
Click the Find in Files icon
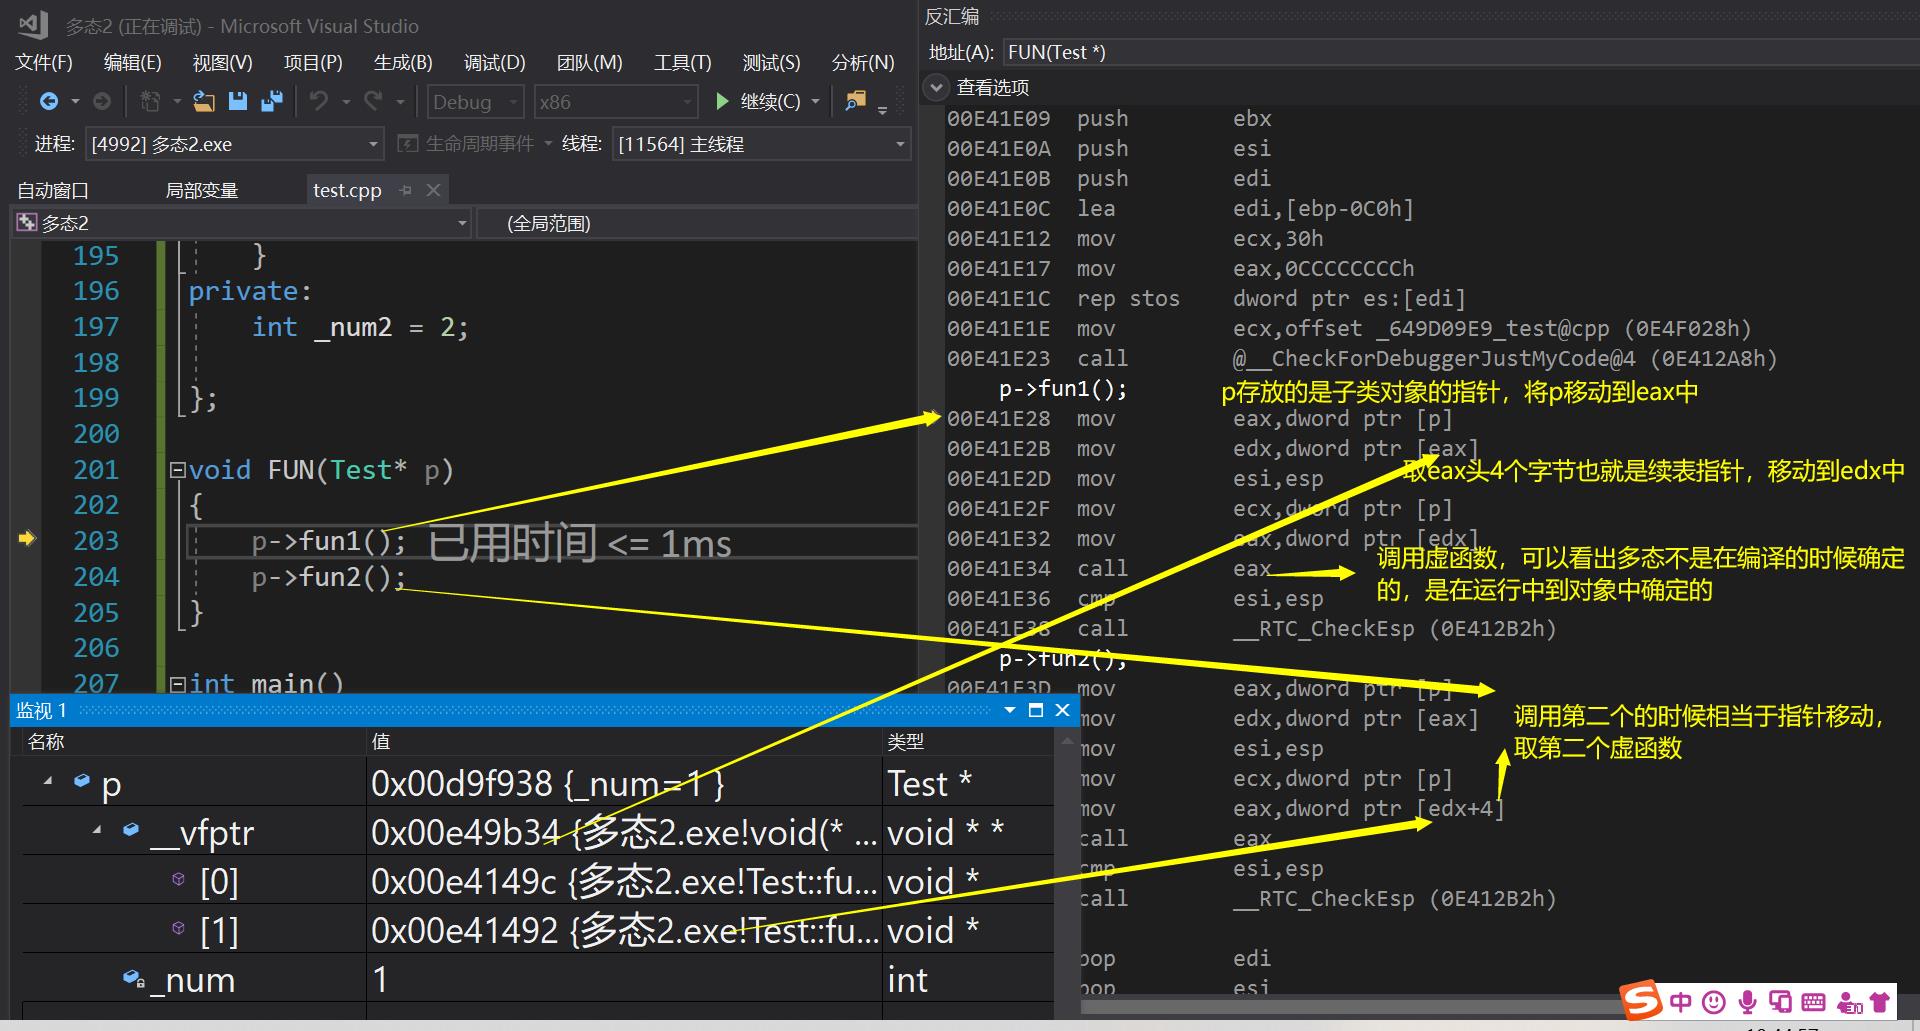click(x=855, y=101)
